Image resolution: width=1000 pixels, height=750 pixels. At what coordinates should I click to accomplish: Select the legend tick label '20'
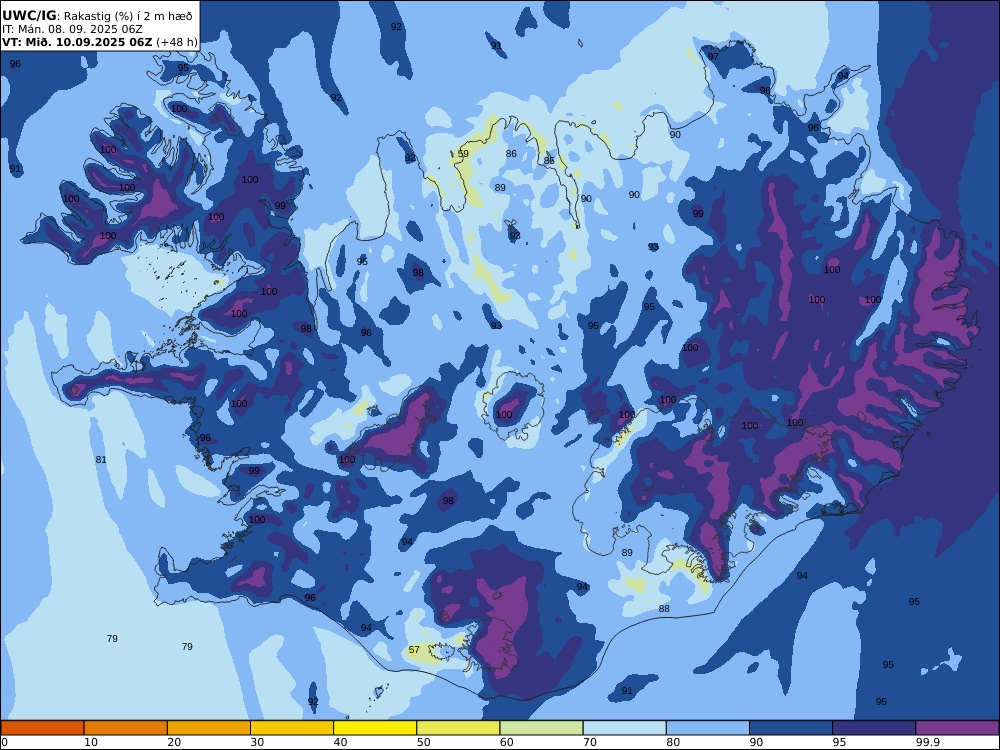(x=174, y=742)
